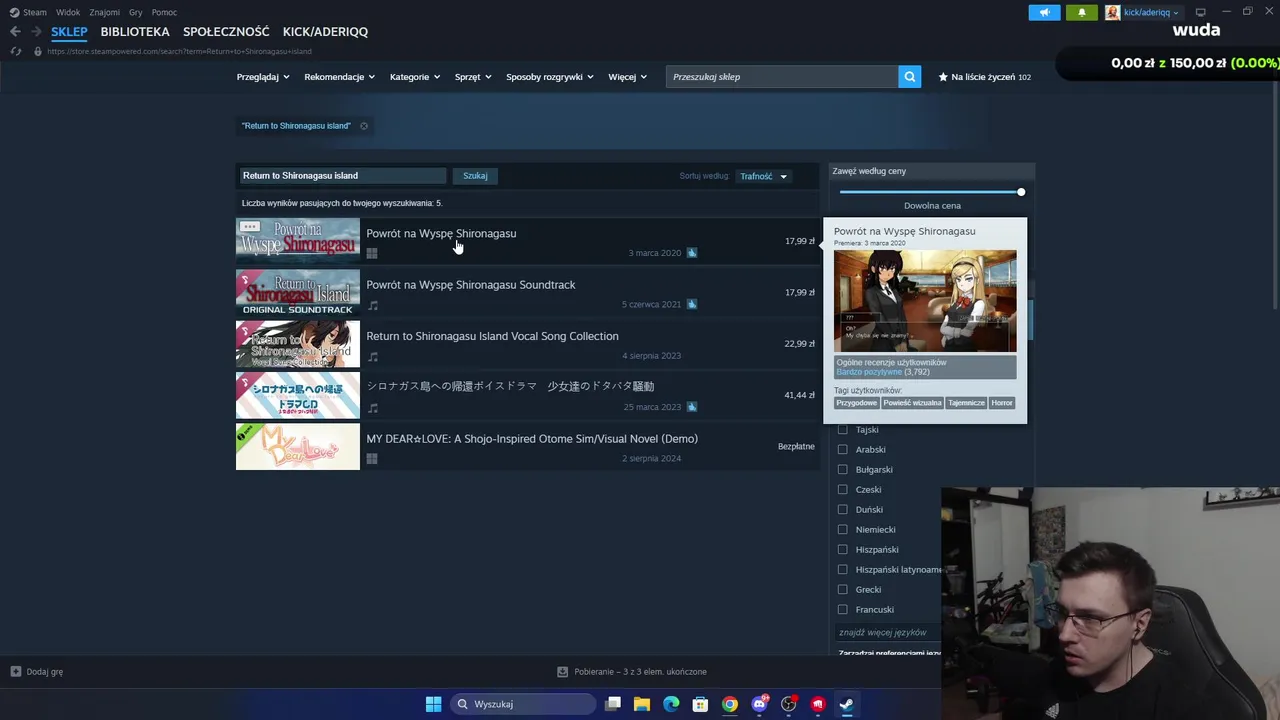This screenshot has width=1280, height=720.
Task: Tick the Francuski language checkbox
Action: [x=842, y=610]
